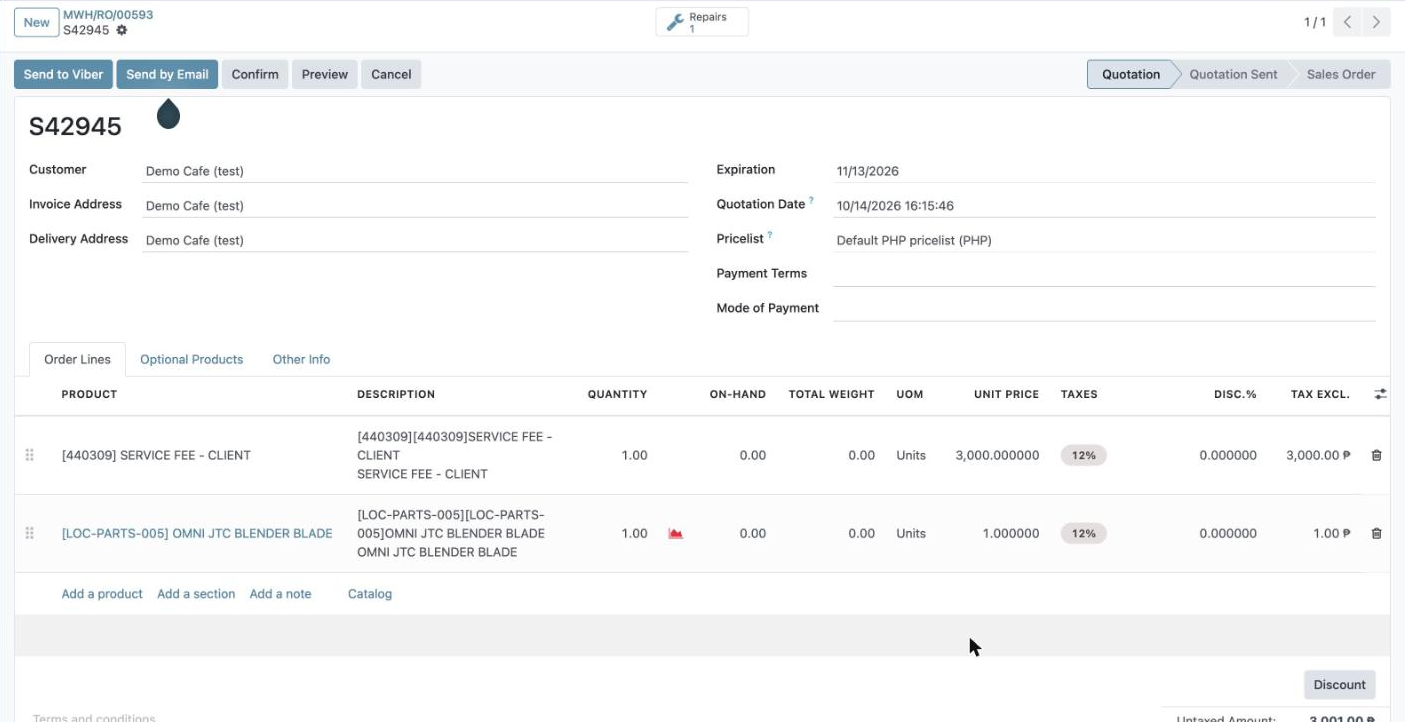
Task: Send the quotation by Email
Action: pyautogui.click(x=167, y=74)
